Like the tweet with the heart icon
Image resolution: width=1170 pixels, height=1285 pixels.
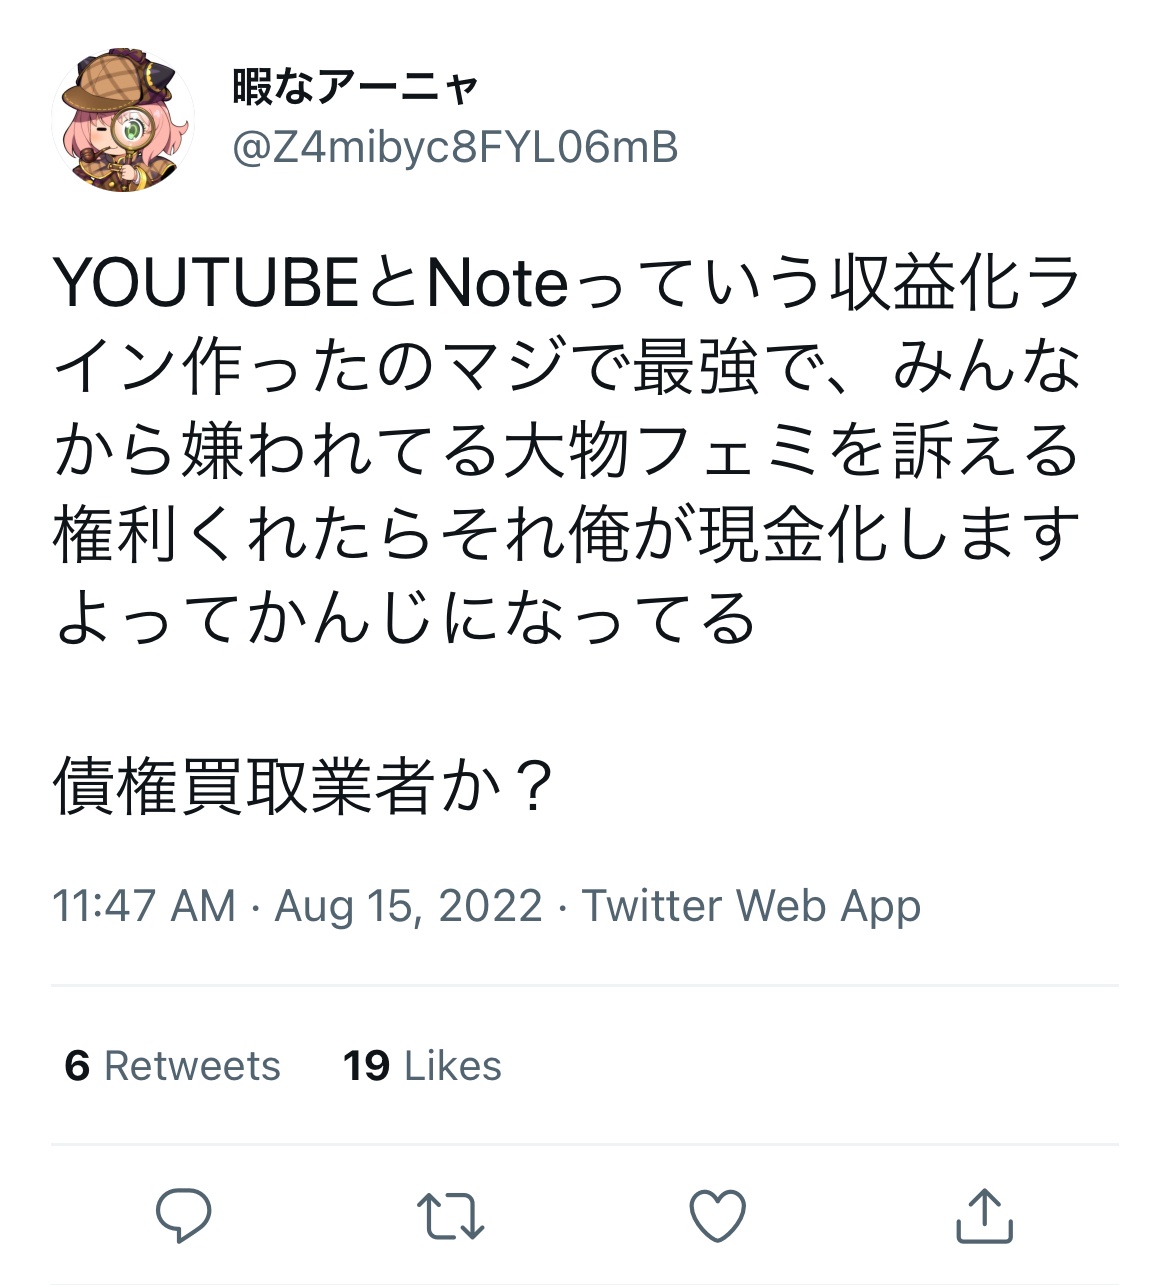(717, 1216)
